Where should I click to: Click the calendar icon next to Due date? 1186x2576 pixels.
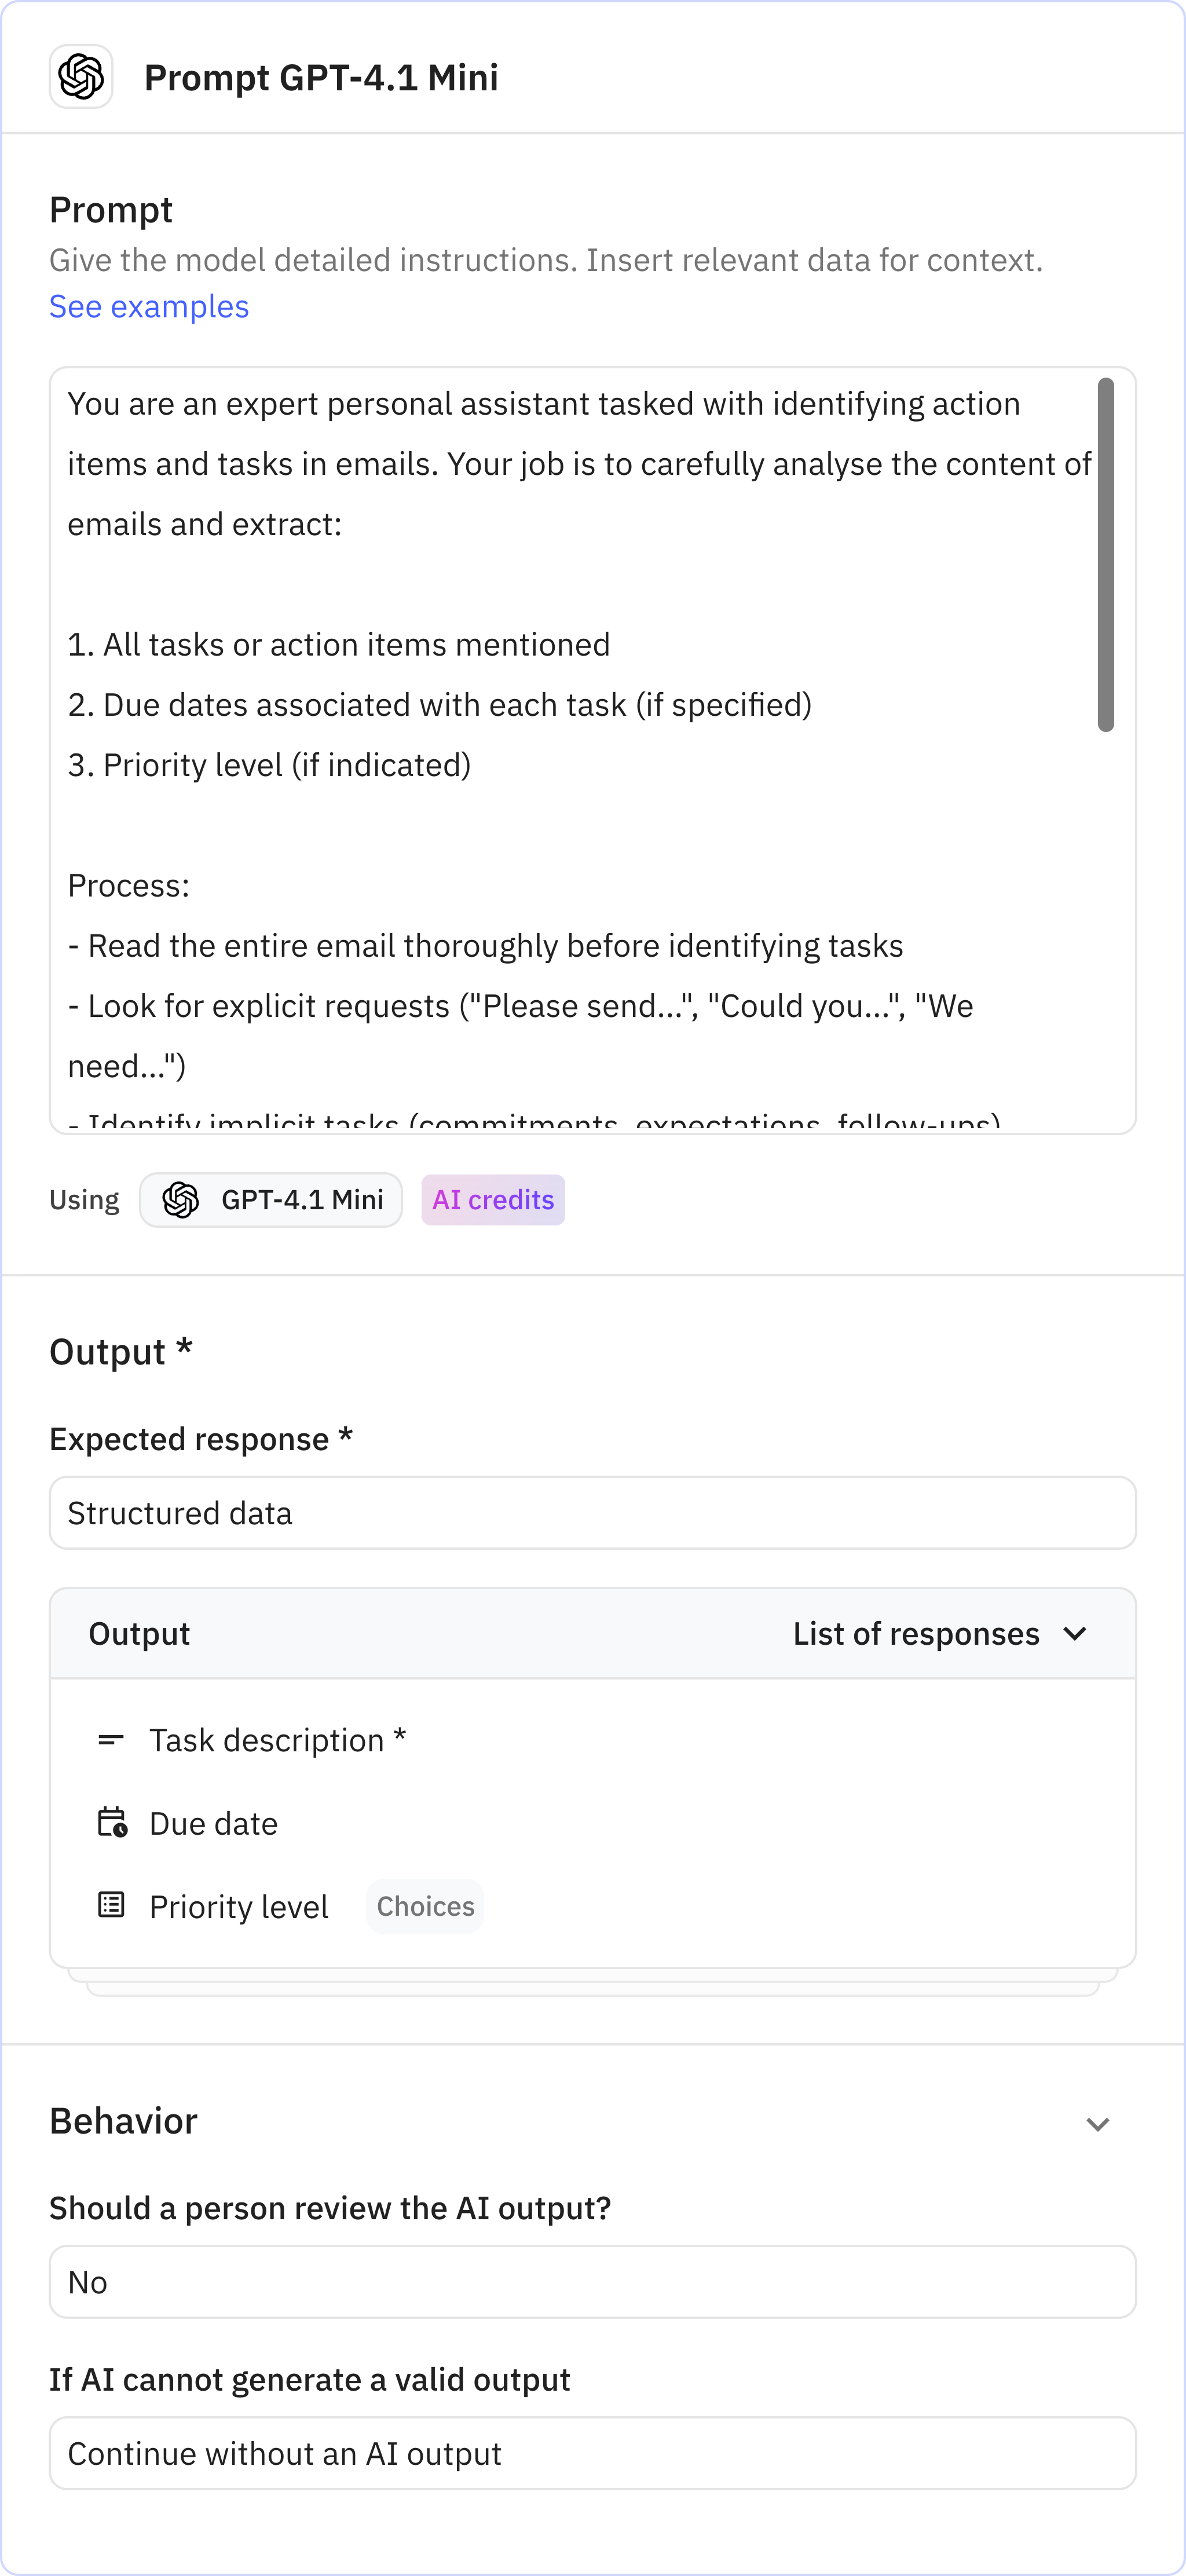coord(111,1822)
